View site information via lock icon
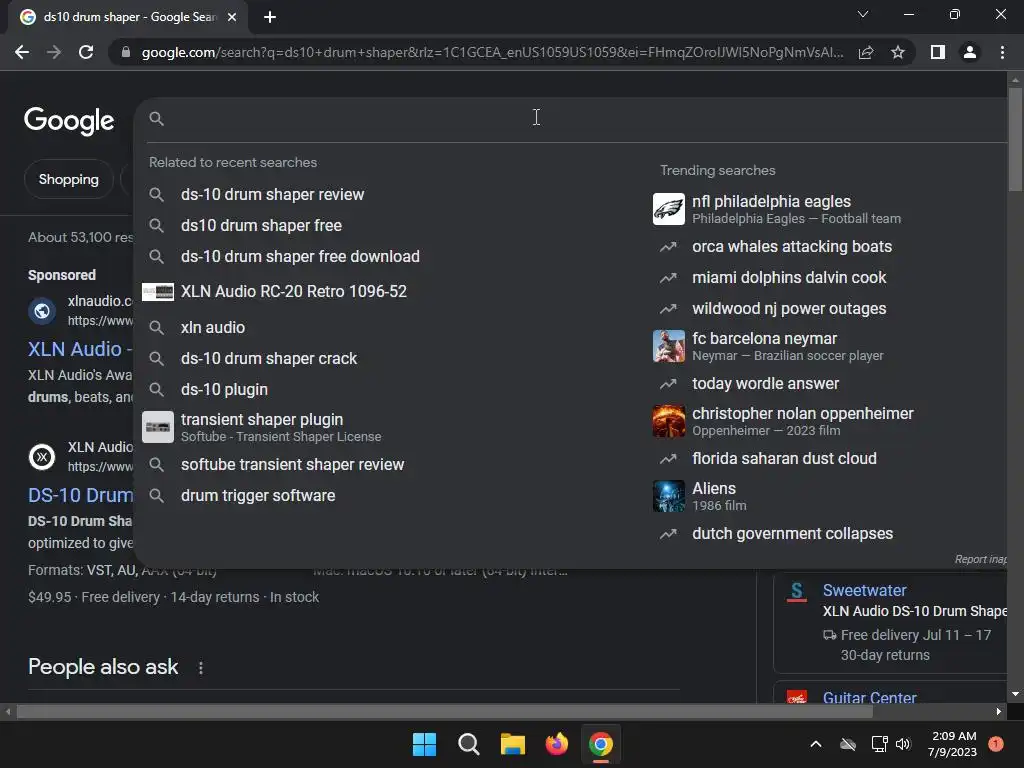This screenshot has width=1024, height=768. pos(126,52)
